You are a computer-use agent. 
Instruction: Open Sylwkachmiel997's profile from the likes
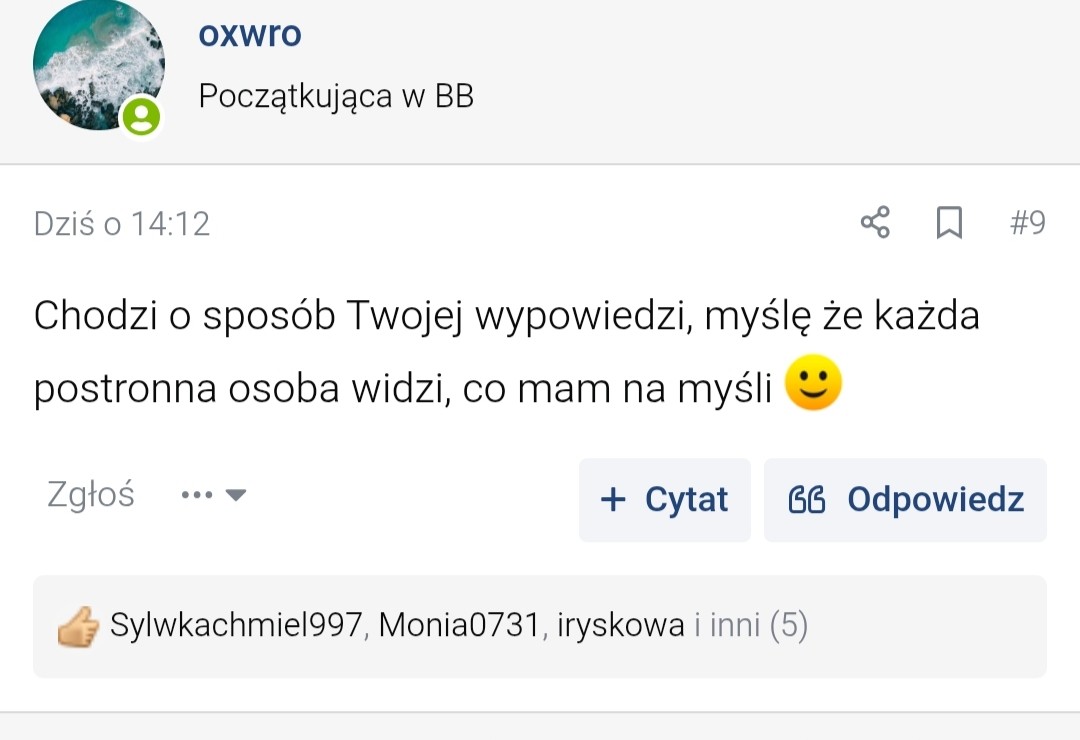tap(236, 626)
